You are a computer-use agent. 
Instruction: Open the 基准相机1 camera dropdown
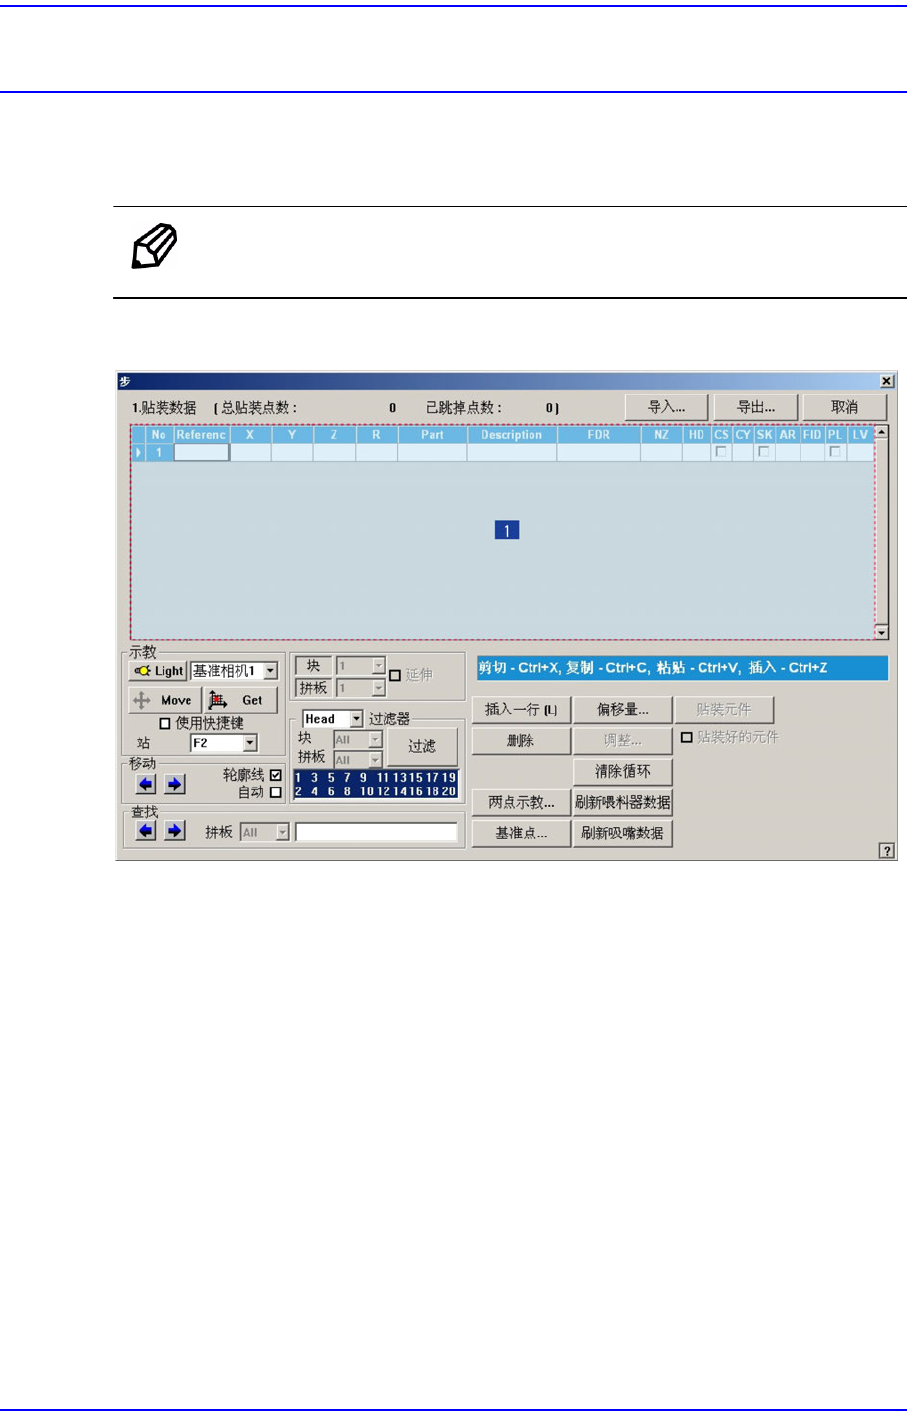270,671
